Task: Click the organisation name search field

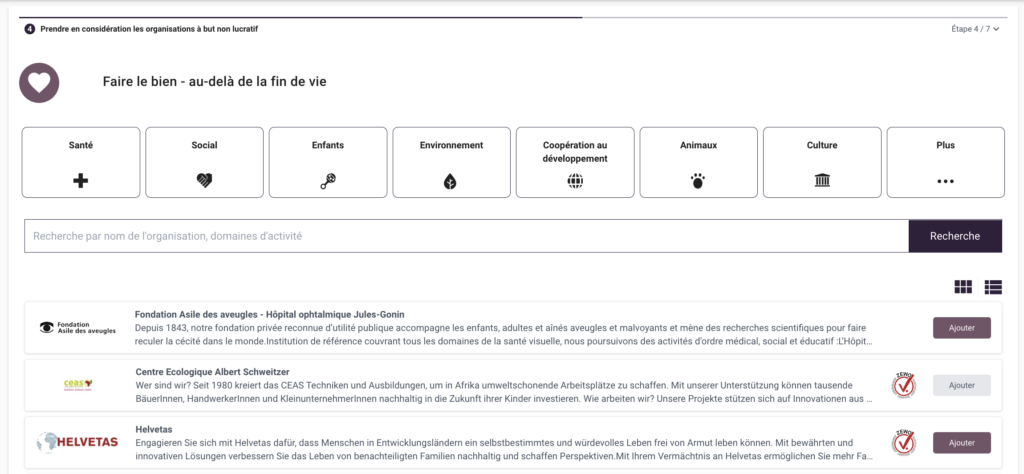Action: [x=466, y=236]
